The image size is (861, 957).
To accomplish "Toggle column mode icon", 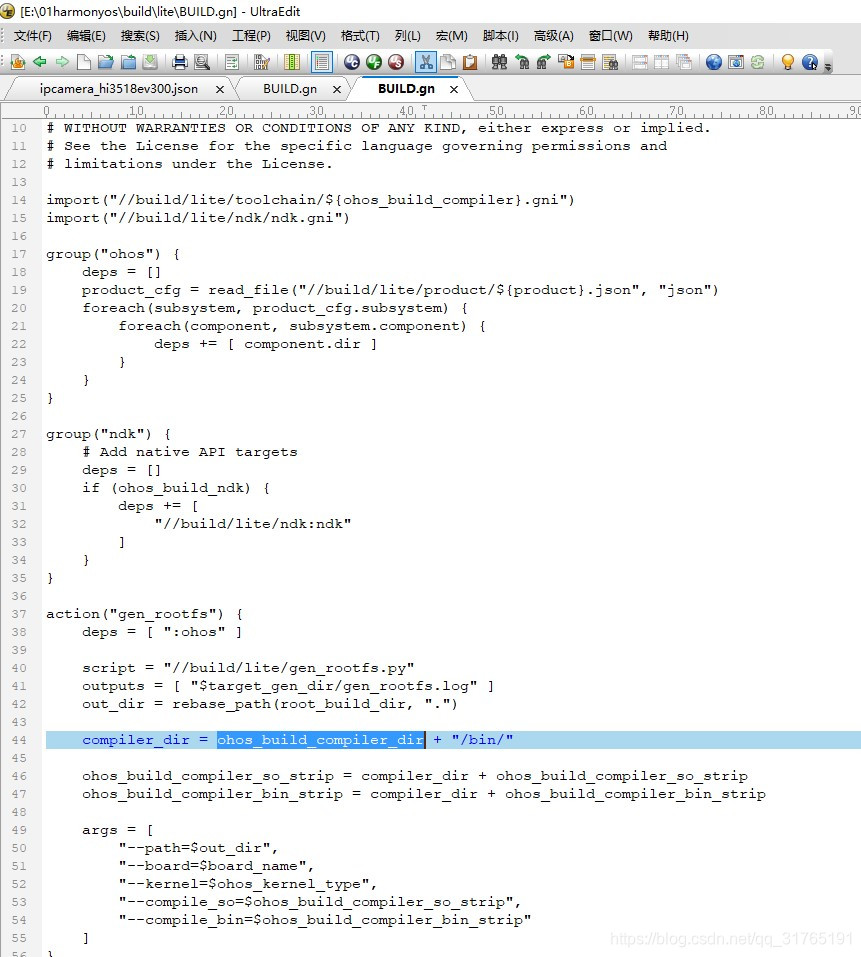I will (292, 62).
